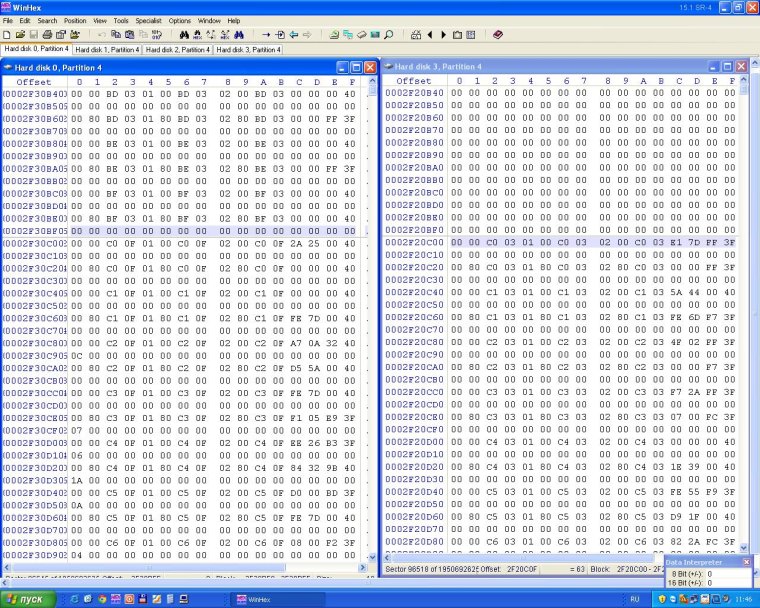Image resolution: width=760 pixels, height=608 pixels.
Task: Open the Search menu
Action: [x=47, y=21]
